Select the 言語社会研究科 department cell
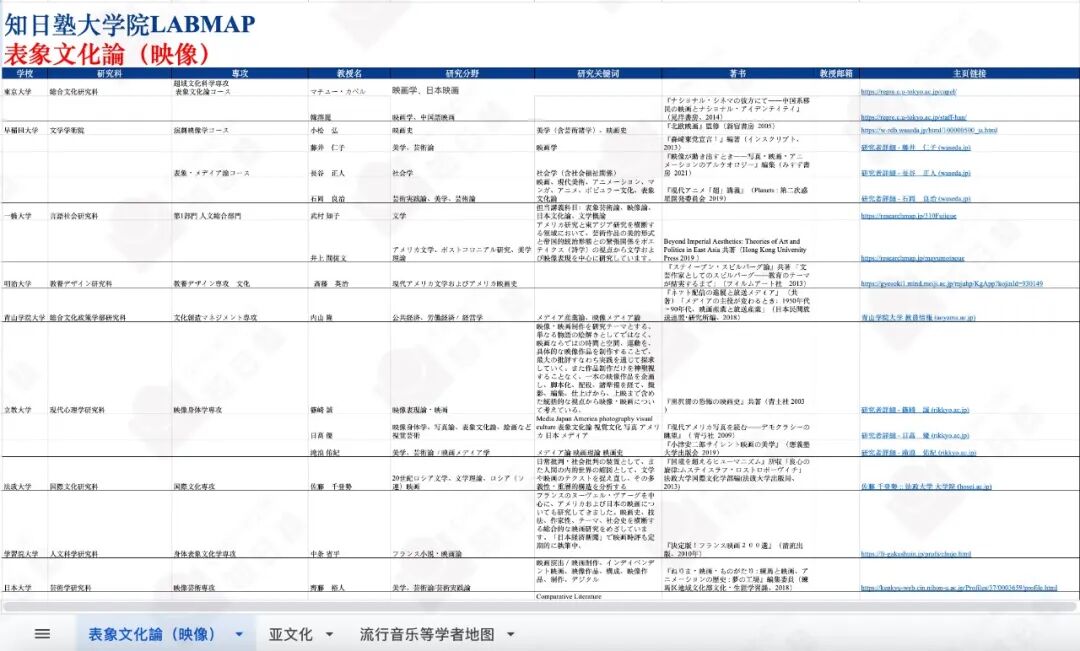The height and width of the screenshot is (651, 1080). pos(74,216)
